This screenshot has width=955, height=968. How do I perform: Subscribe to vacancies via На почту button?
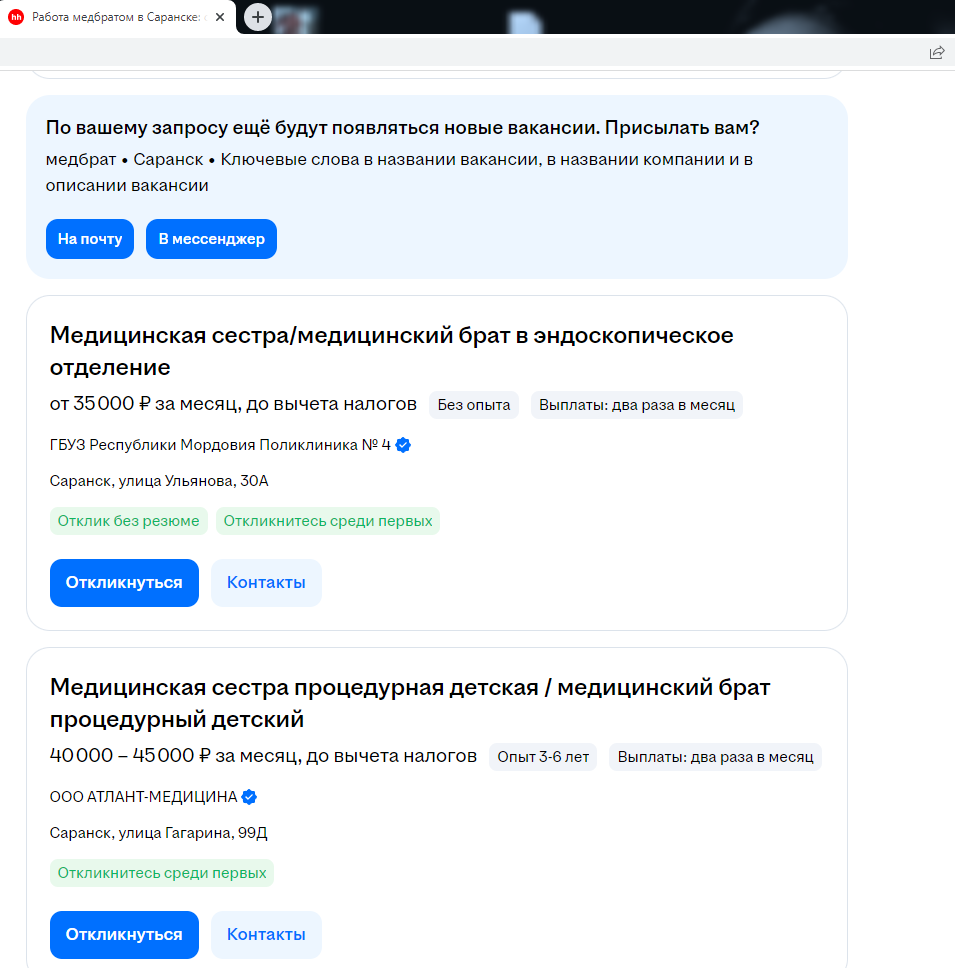pyautogui.click(x=90, y=239)
